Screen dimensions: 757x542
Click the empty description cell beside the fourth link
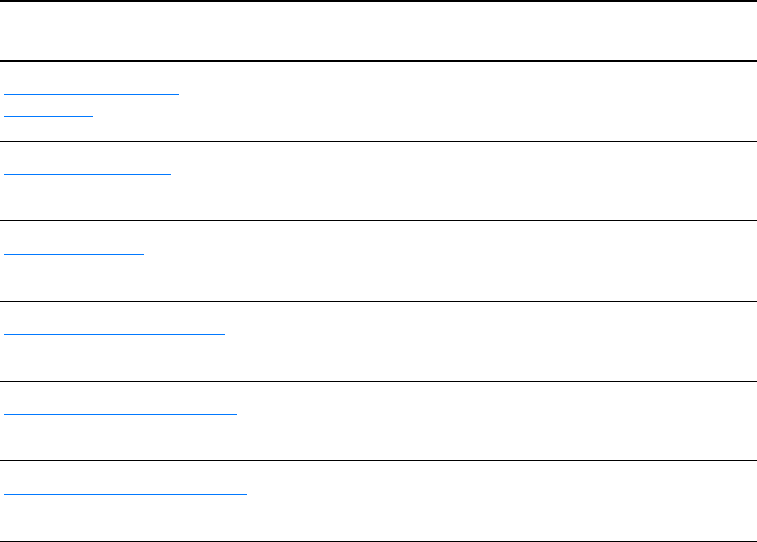(500, 341)
